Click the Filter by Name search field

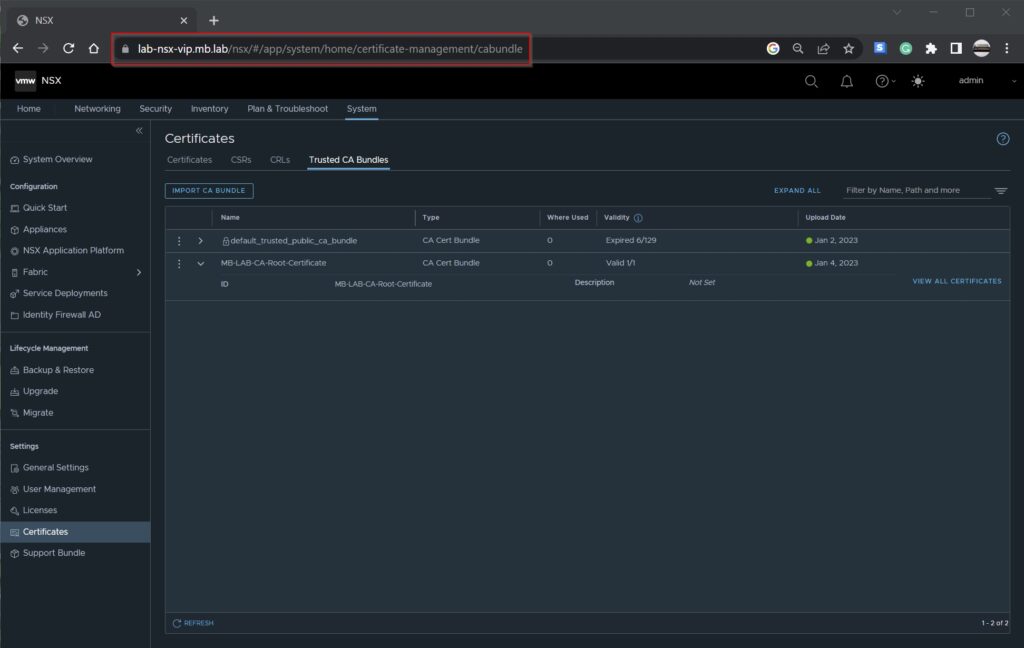915,190
